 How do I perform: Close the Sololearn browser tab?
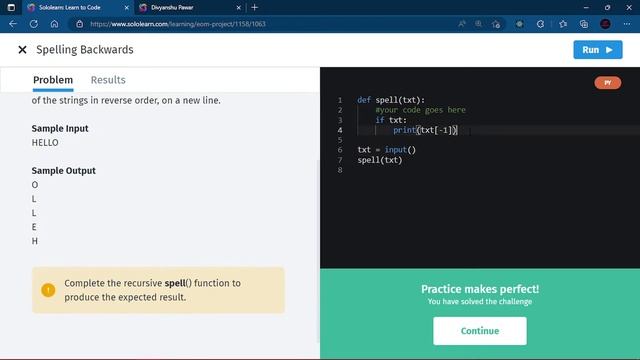[x=127, y=7]
